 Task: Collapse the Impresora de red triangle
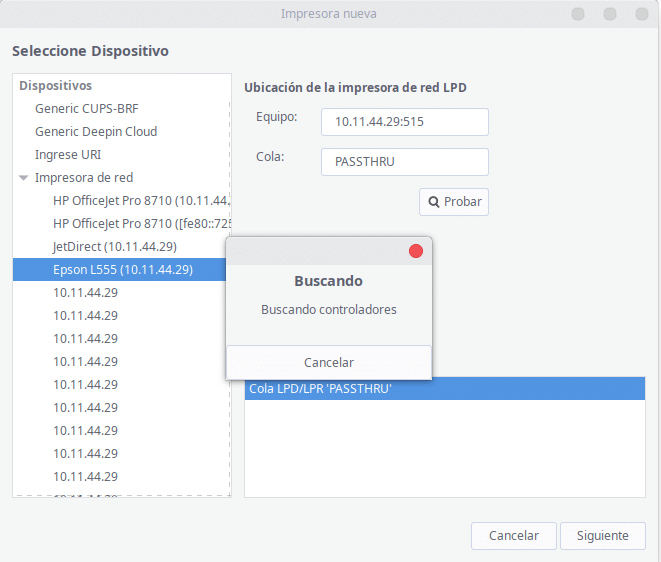23,178
